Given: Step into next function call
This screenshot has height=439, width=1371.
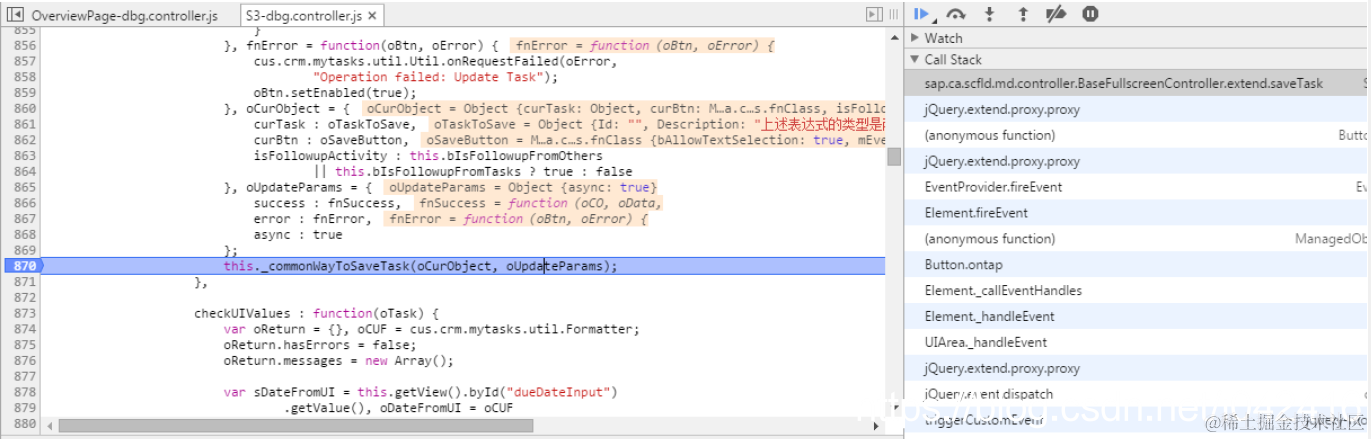Looking at the screenshot, I should point(990,14).
